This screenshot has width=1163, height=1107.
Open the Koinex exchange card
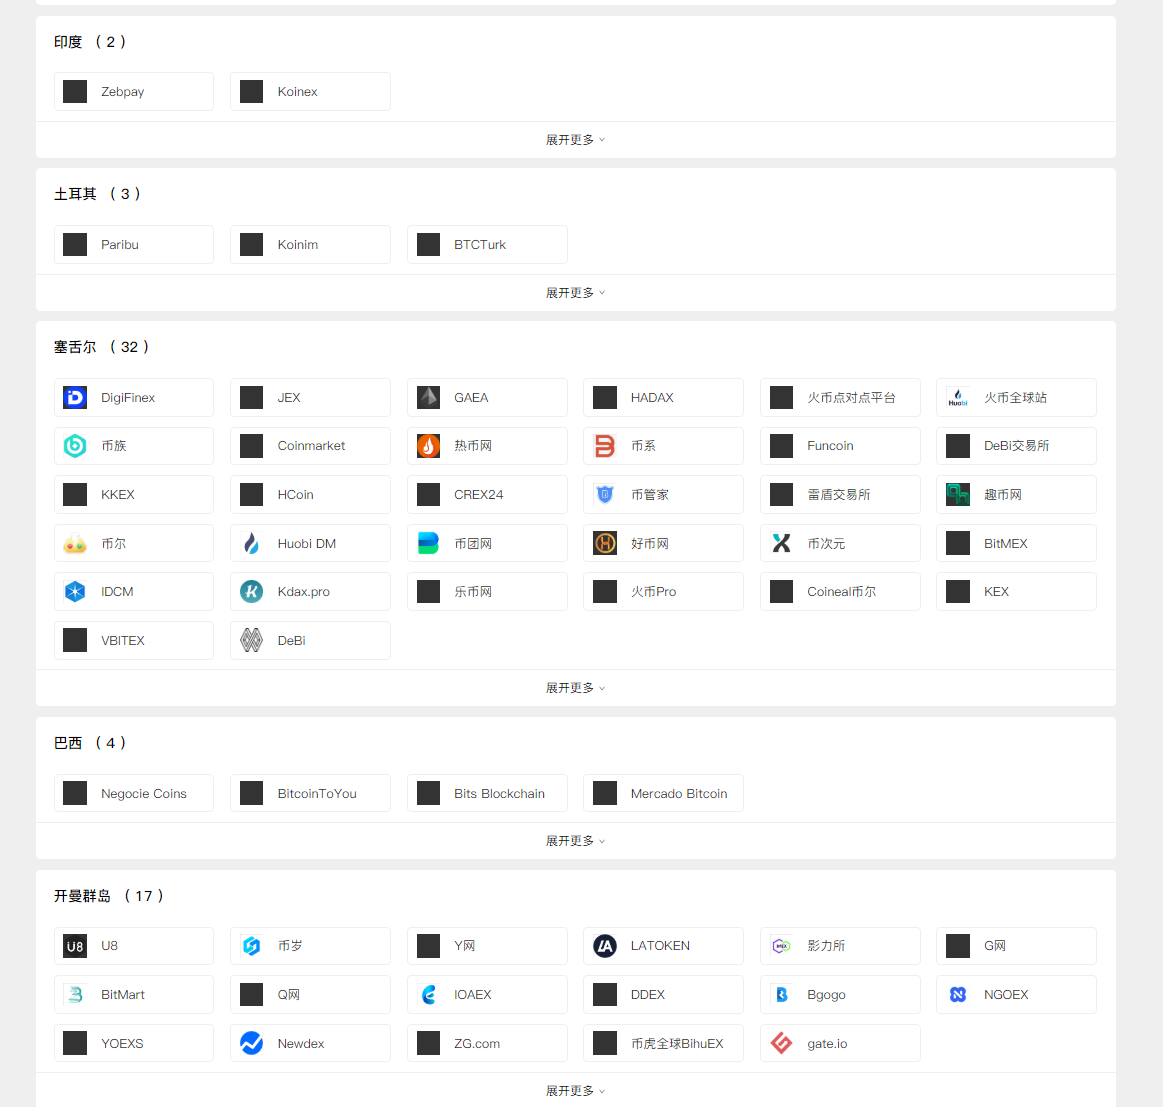pyautogui.click(x=311, y=91)
